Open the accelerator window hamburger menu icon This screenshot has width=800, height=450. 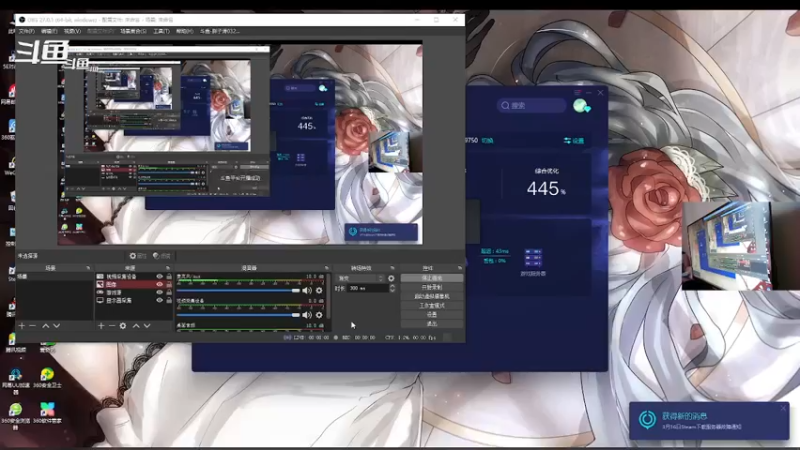(x=577, y=93)
